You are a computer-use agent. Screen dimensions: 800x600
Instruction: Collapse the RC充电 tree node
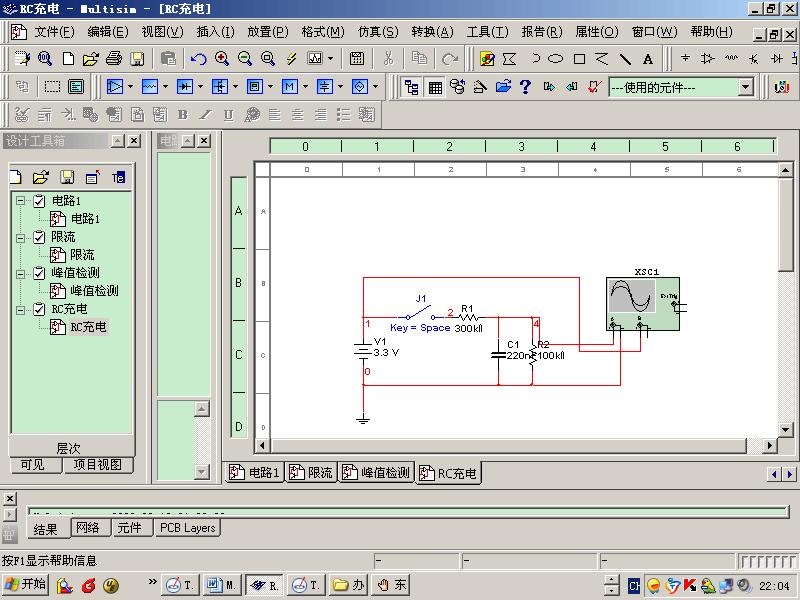[x=20, y=310]
